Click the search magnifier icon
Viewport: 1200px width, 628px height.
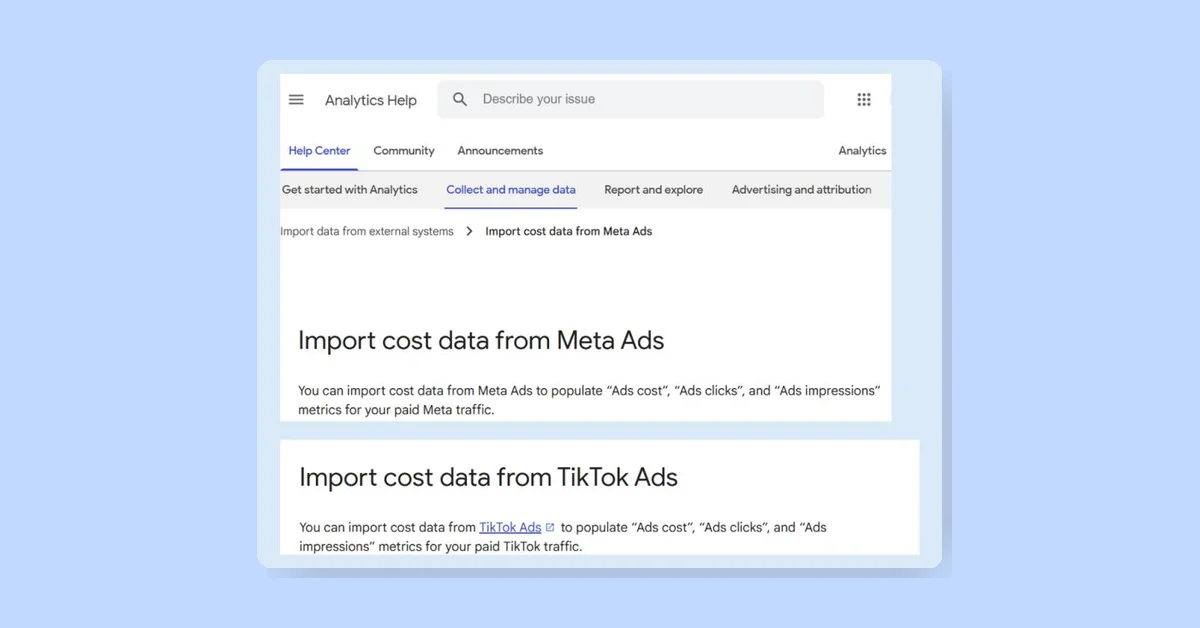point(460,100)
